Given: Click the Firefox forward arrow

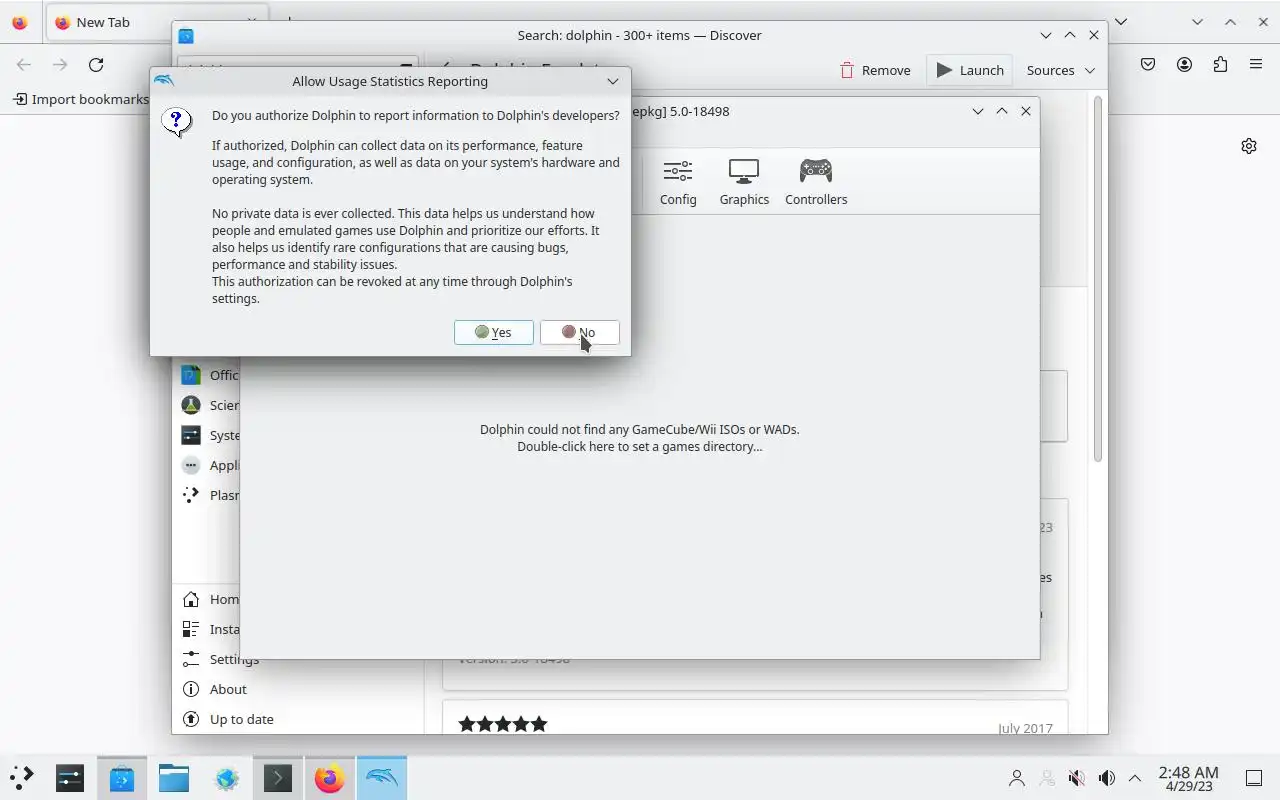Looking at the screenshot, I should click(x=60, y=65).
